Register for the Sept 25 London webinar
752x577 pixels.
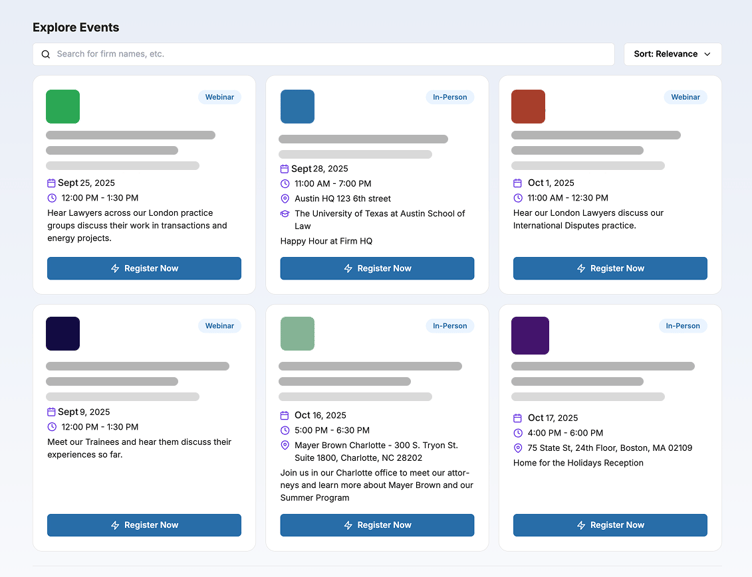(x=144, y=268)
